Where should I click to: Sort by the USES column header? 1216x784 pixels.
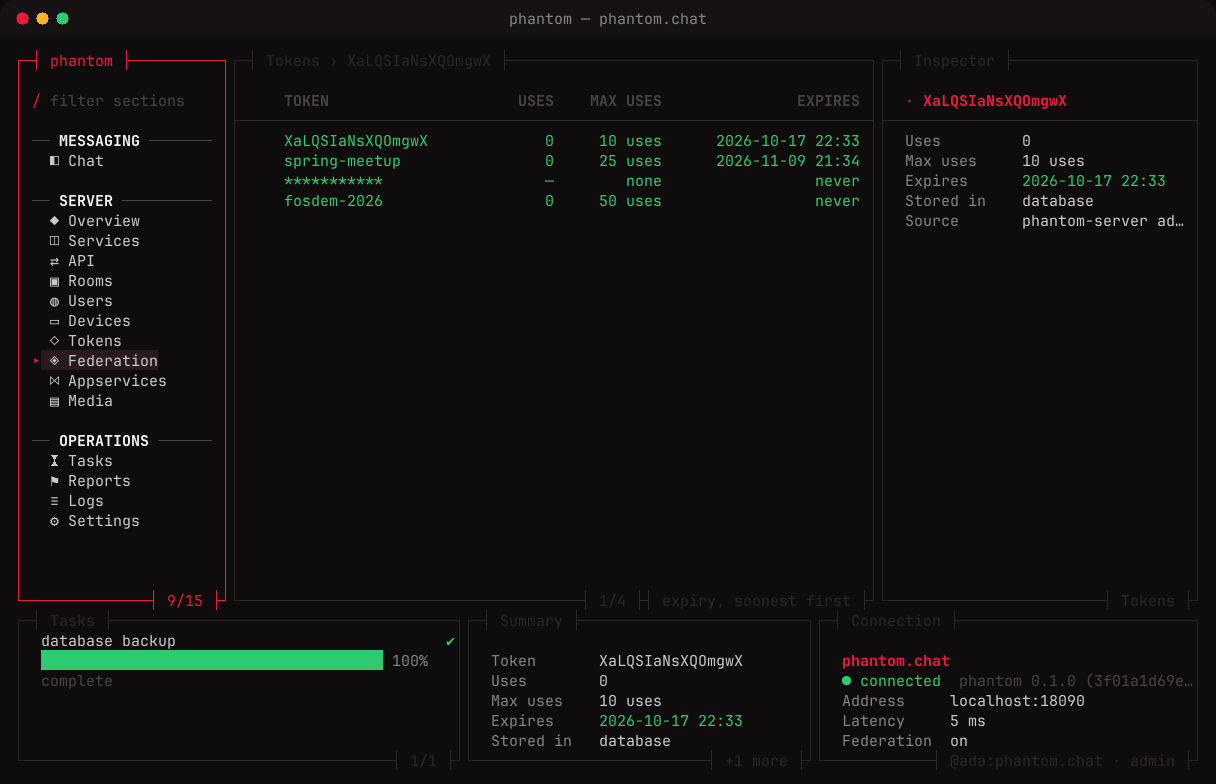click(x=536, y=101)
